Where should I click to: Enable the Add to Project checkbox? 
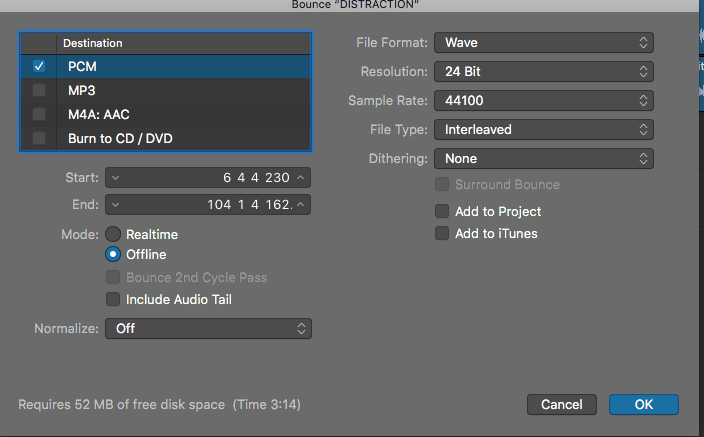click(442, 211)
